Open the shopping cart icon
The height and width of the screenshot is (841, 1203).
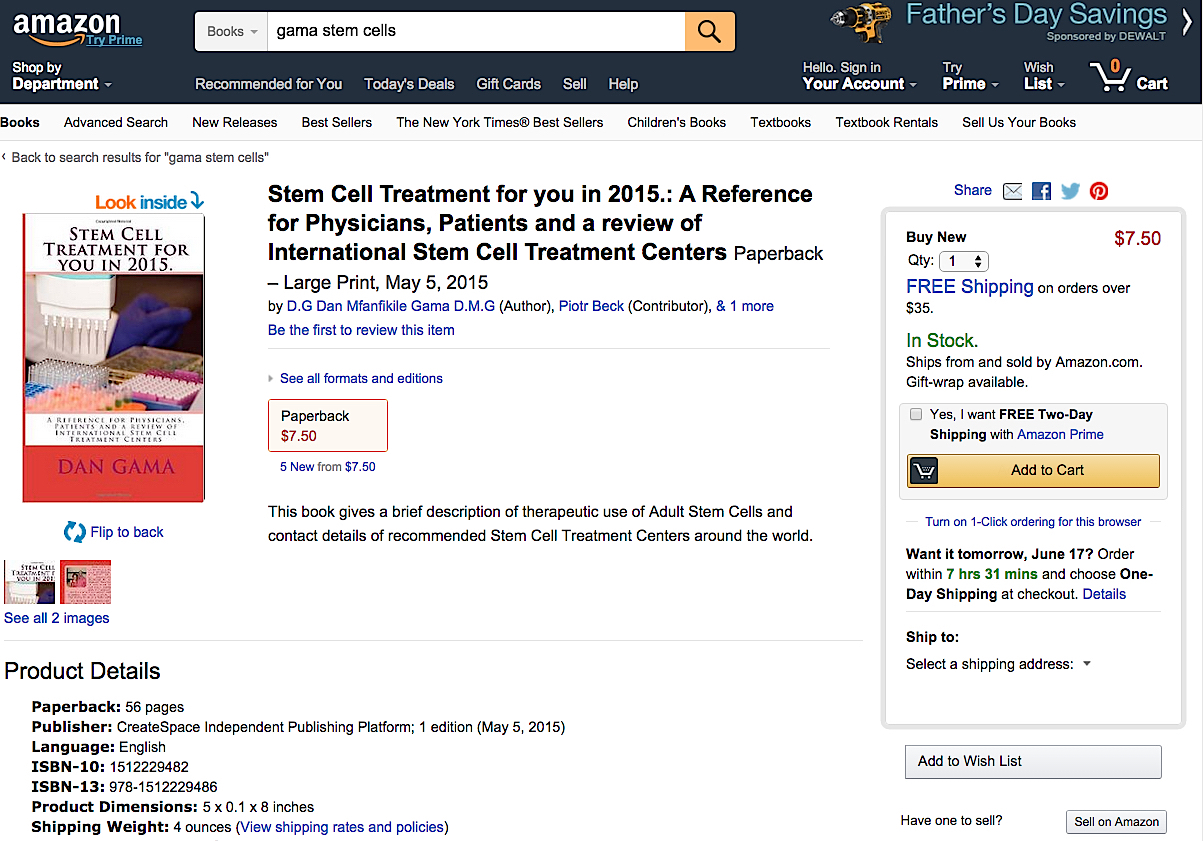[1112, 76]
